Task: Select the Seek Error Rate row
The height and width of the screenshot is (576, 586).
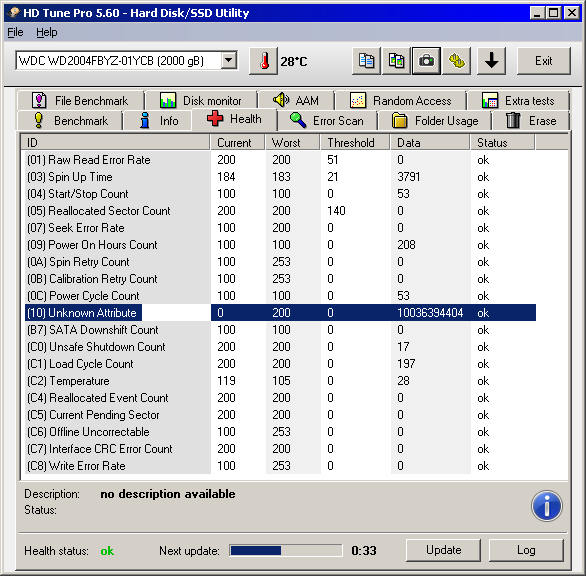Action: point(280,228)
